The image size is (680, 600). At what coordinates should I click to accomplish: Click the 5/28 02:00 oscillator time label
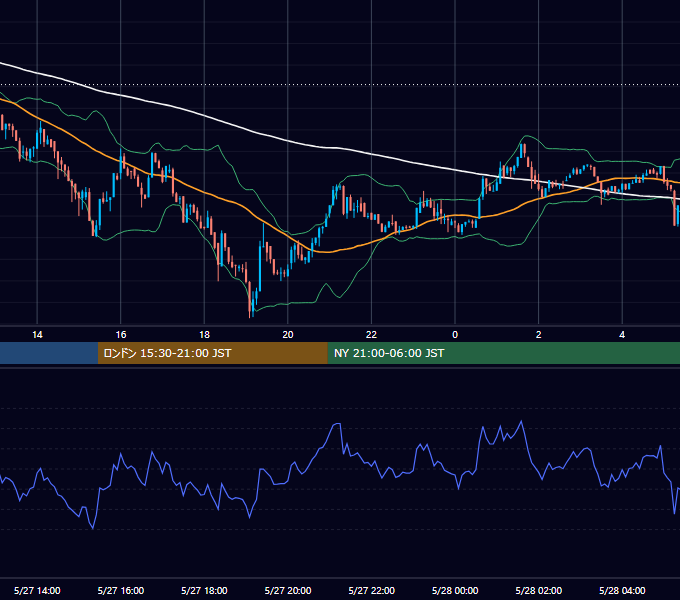point(539,590)
